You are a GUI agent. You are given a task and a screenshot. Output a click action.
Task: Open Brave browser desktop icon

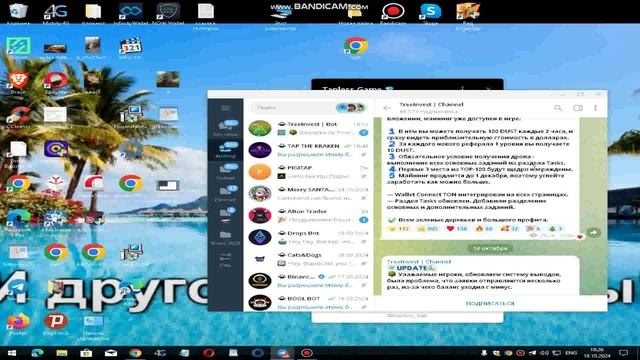point(18,82)
